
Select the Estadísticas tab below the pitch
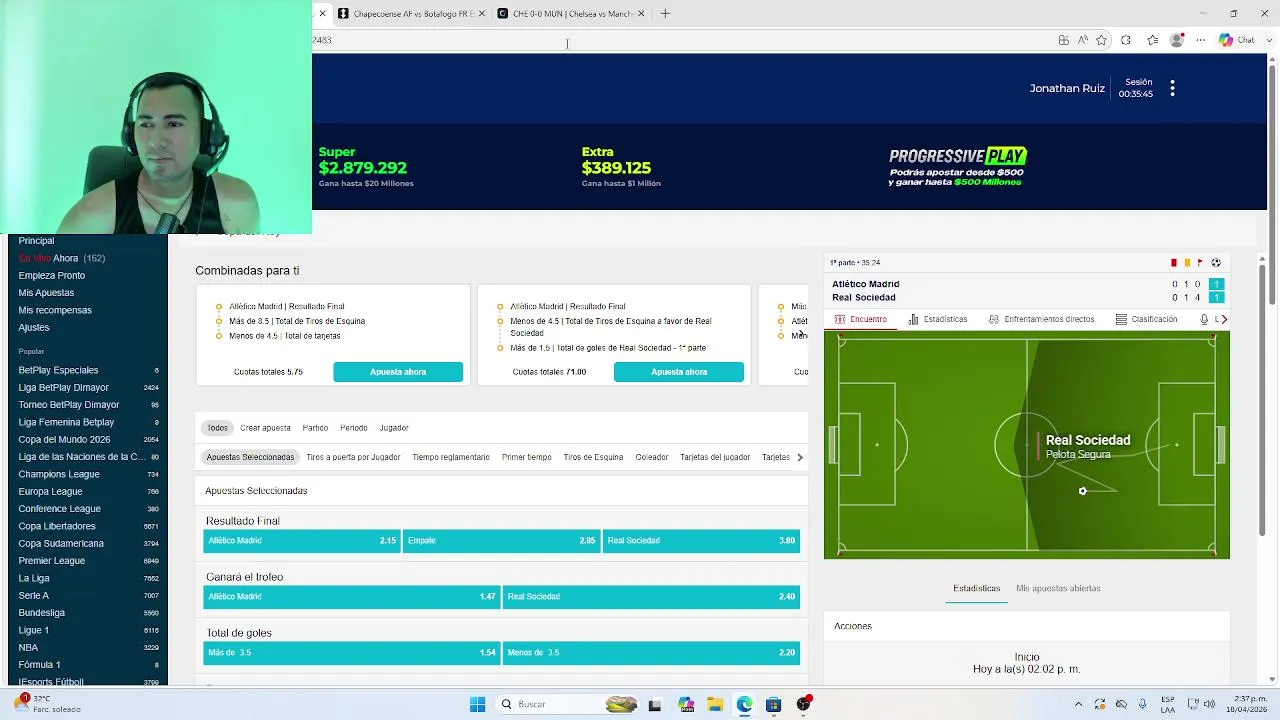[976, 588]
